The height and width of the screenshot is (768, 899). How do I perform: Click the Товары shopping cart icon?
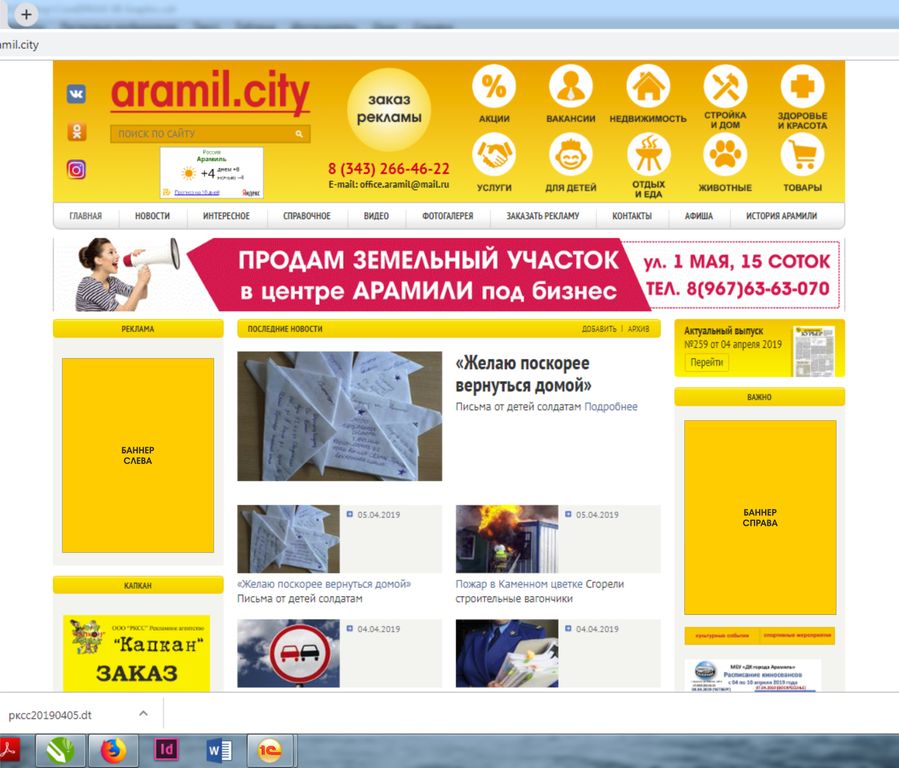[x=802, y=155]
